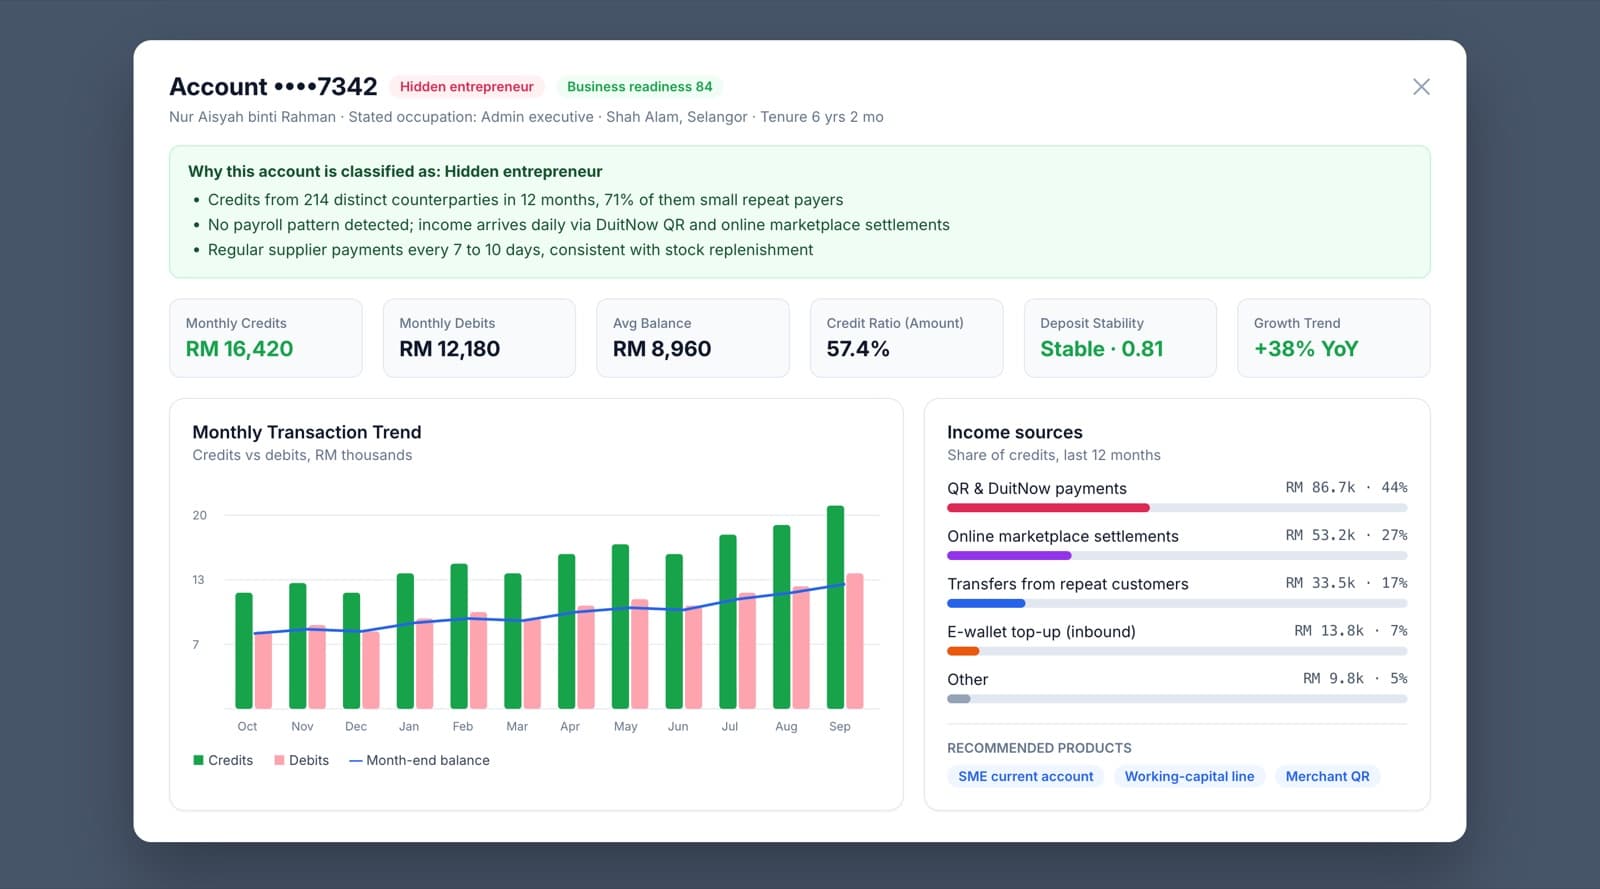View the Deposit Stability 0.81 card

click(1120, 338)
